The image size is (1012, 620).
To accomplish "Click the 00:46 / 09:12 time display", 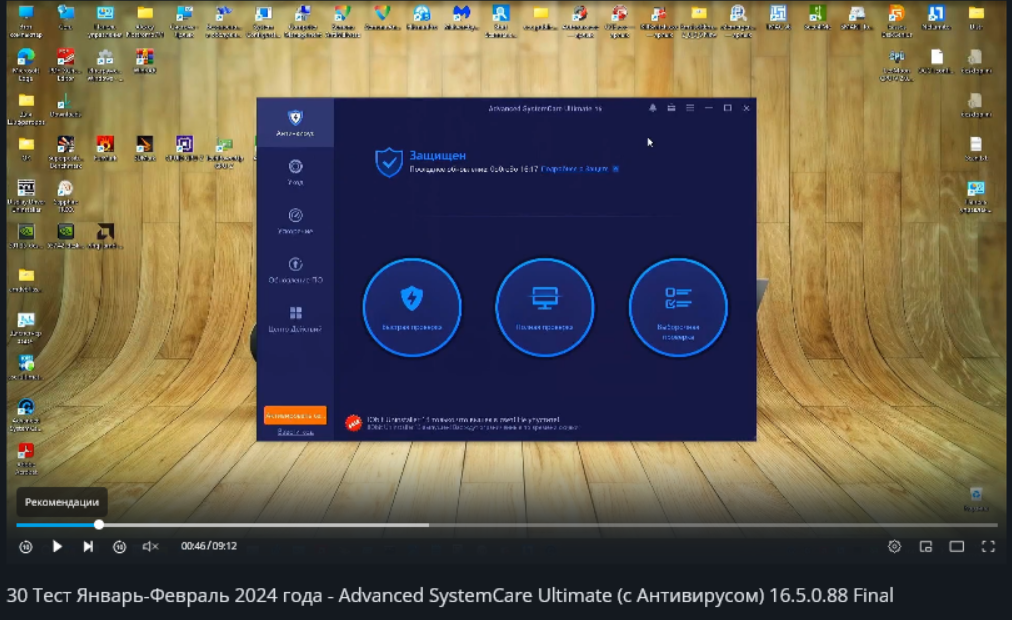I will pos(208,546).
